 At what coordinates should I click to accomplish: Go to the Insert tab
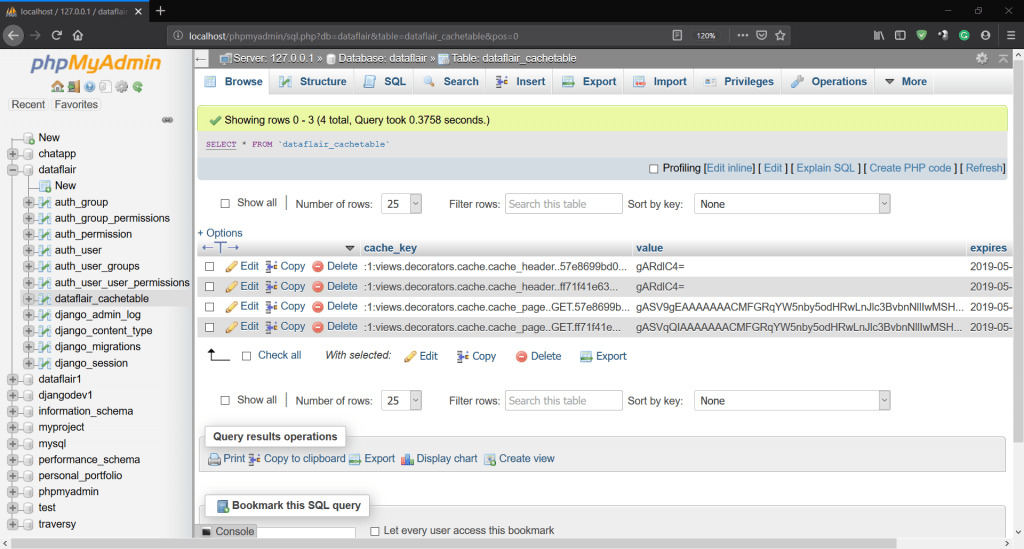[520, 82]
